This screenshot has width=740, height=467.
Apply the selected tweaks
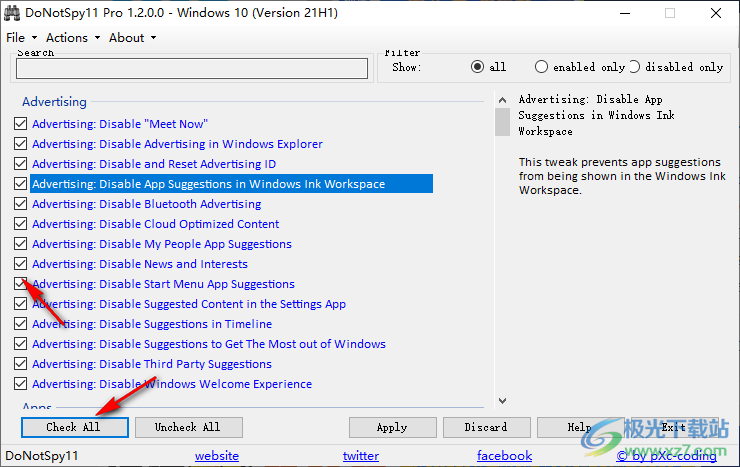pos(393,427)
